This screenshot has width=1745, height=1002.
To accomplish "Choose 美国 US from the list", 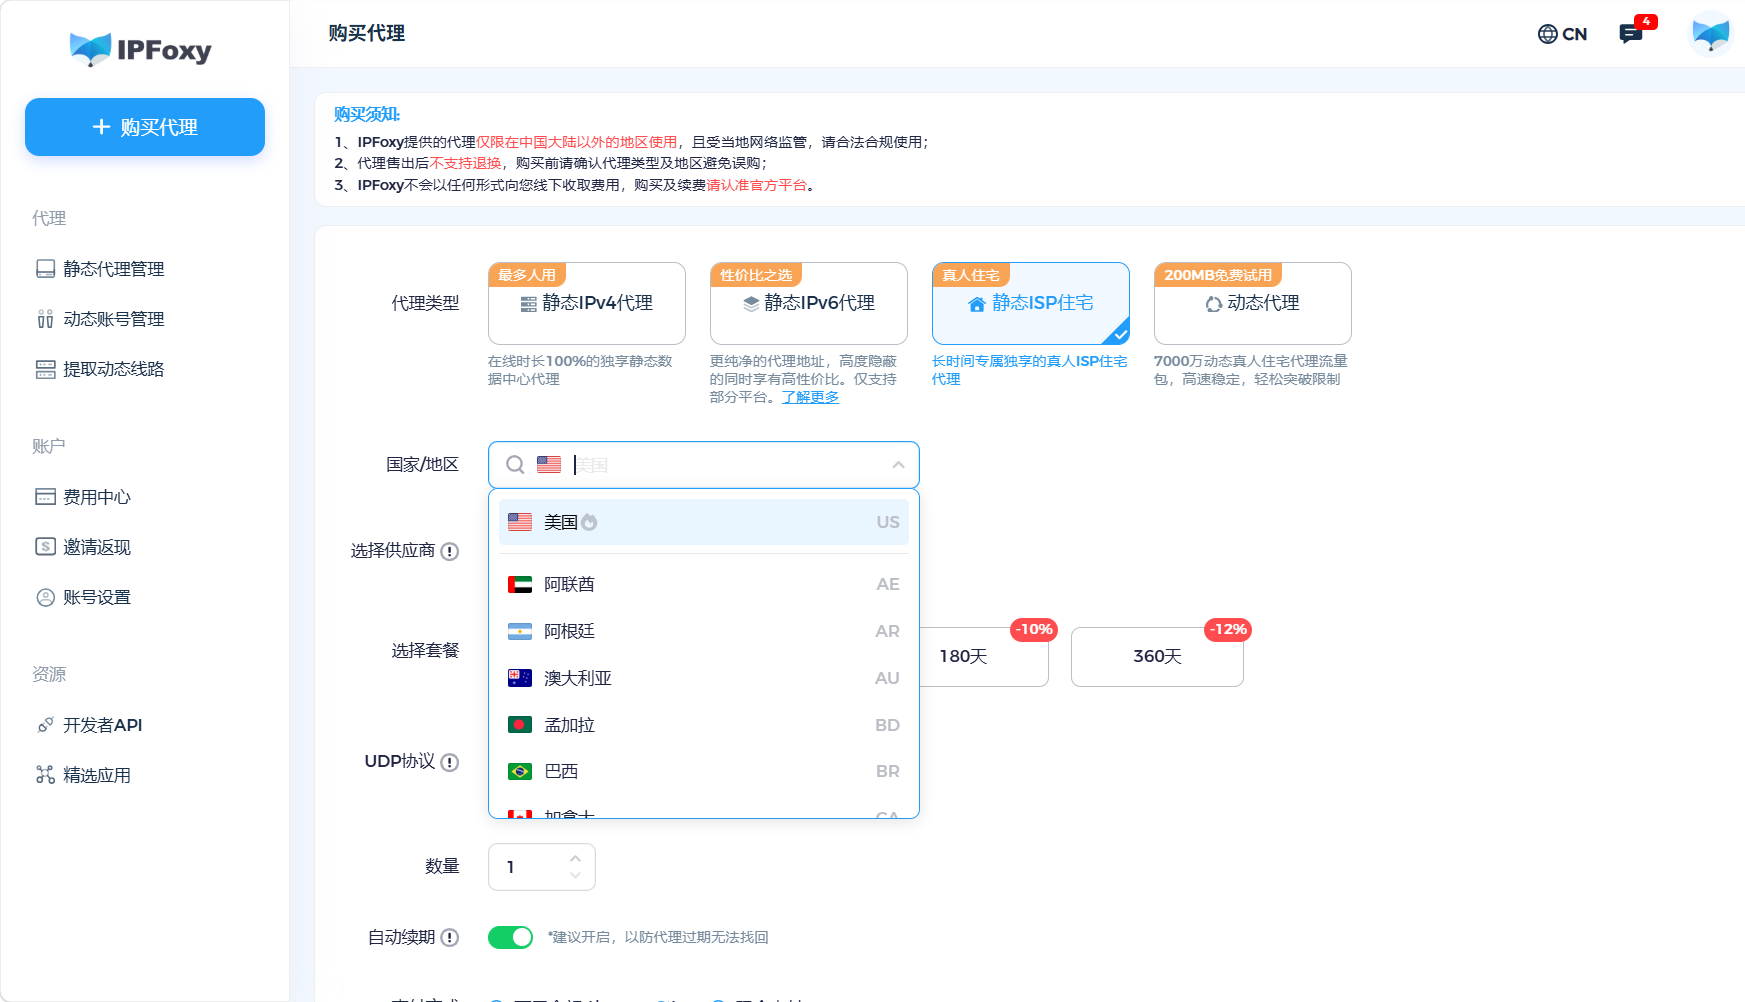I will click(704, 522).
